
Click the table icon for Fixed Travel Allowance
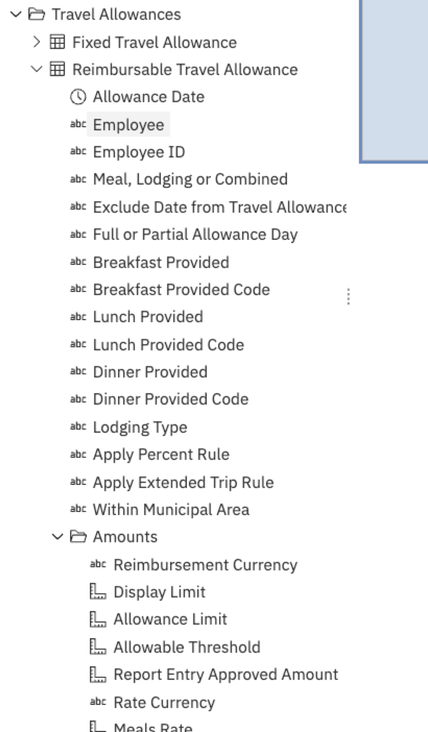click(x=57, y=42)
